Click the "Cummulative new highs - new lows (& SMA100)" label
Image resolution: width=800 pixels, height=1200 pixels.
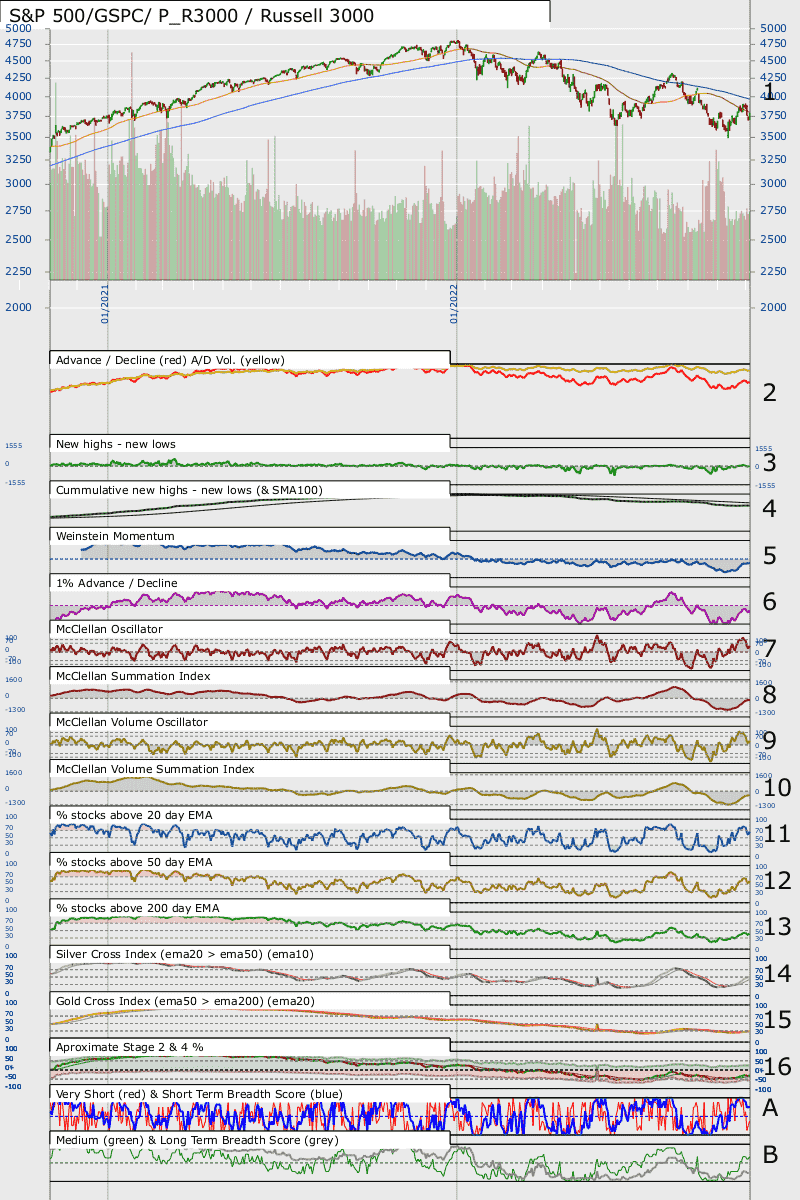[189, 490]
